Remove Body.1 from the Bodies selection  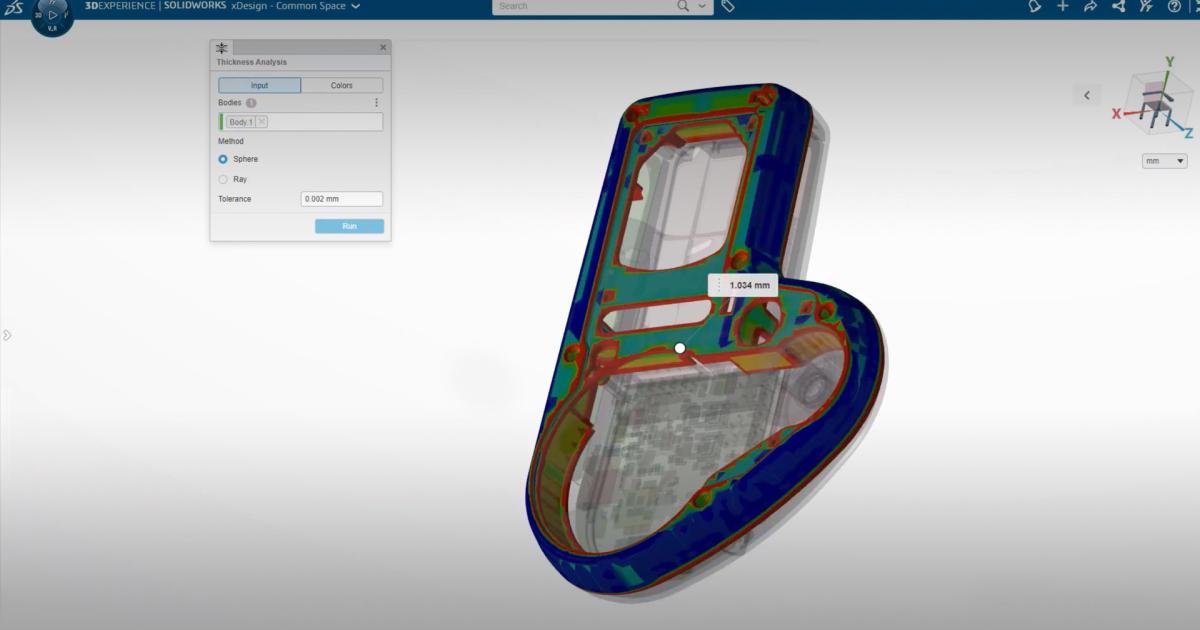click(x=262, y=122)
